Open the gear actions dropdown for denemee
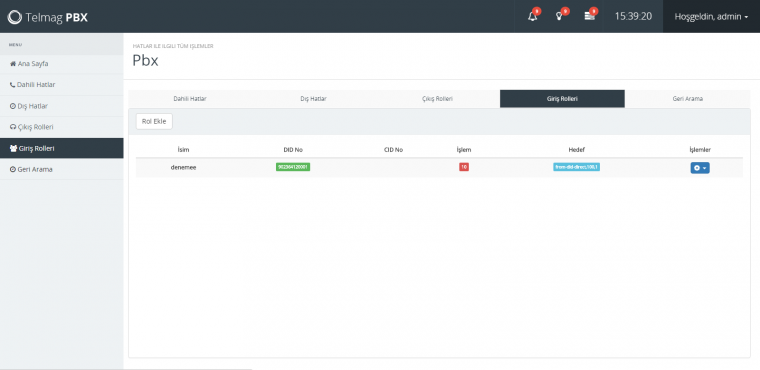Screen dimensions: 760x370 pos(700,168)
